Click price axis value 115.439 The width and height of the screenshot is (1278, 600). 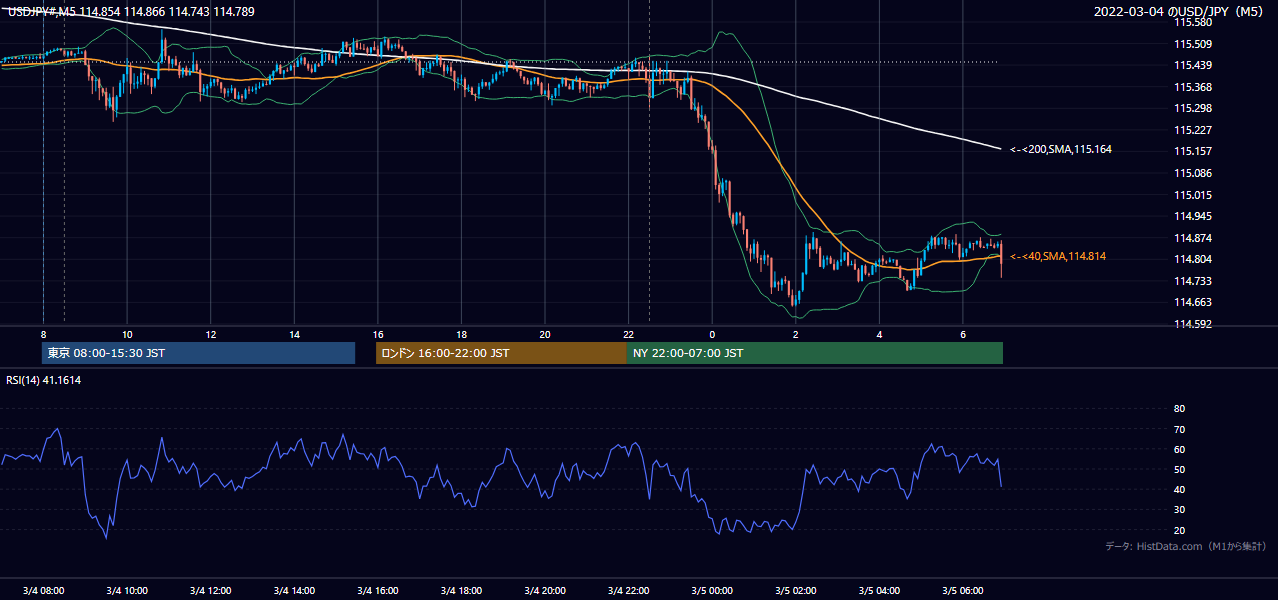1192,65
